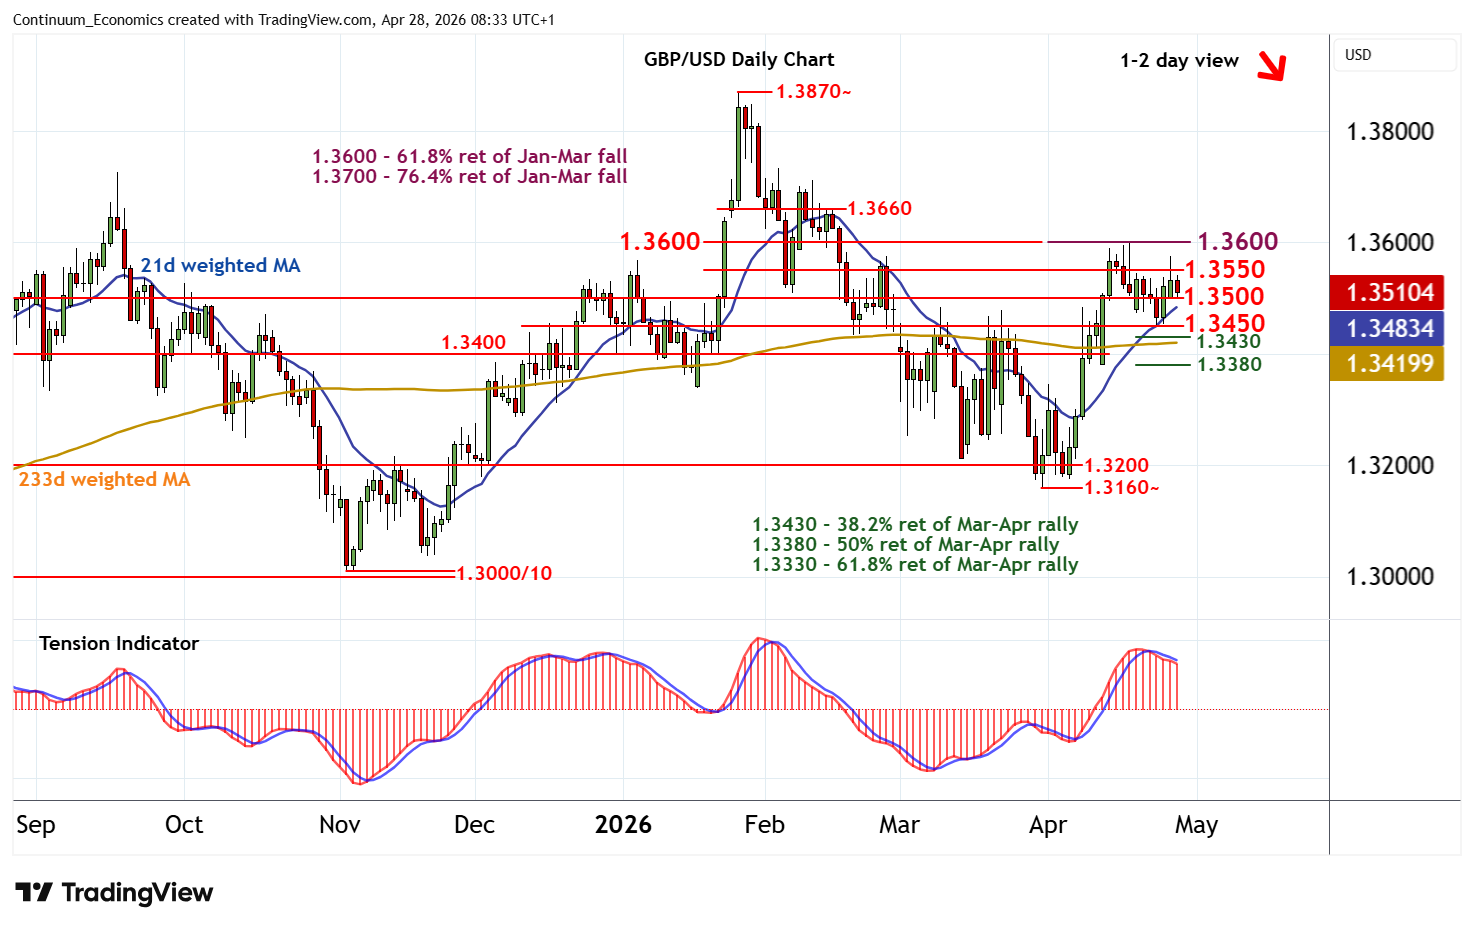Viewport: 1474px width, 930px height.
Task: Open the USD currency selector box
Action: coord(1394,55)
